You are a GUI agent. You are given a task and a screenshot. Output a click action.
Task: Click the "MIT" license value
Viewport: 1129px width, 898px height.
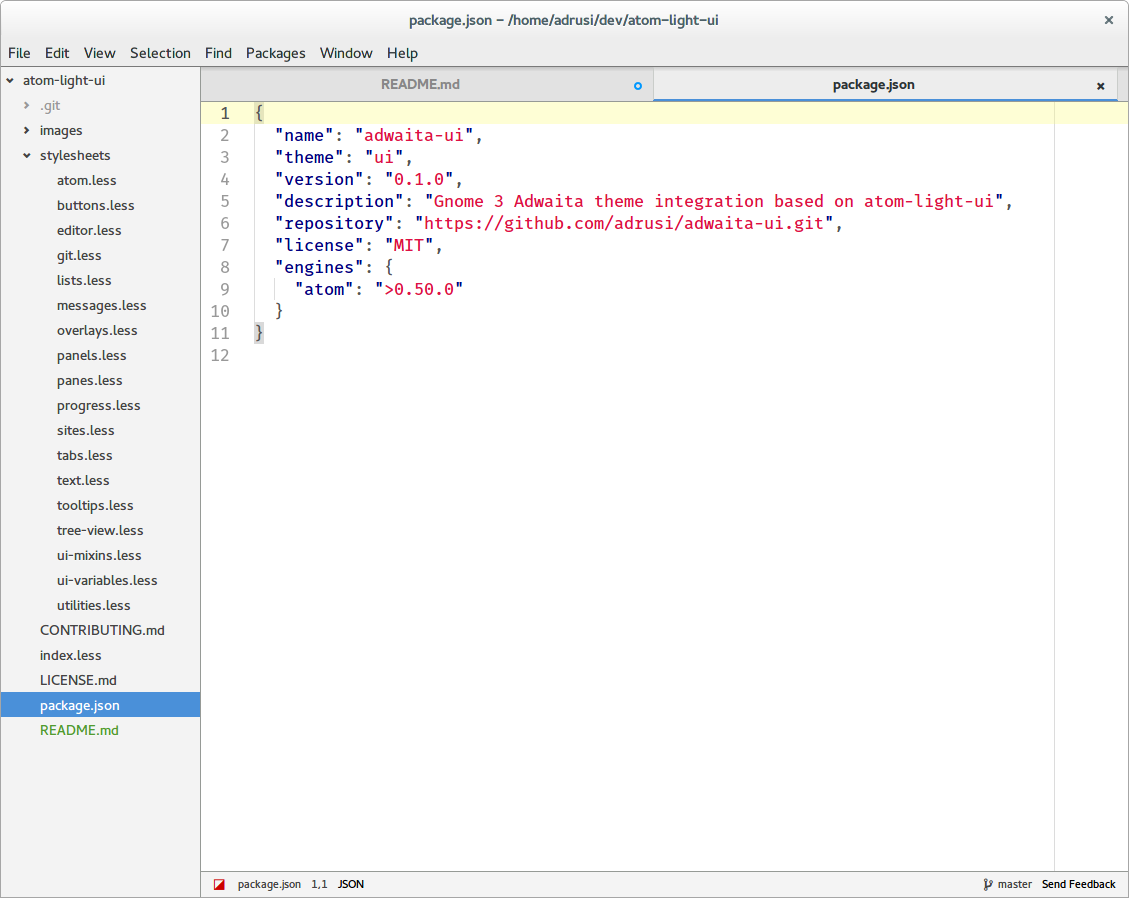[409, 246]
